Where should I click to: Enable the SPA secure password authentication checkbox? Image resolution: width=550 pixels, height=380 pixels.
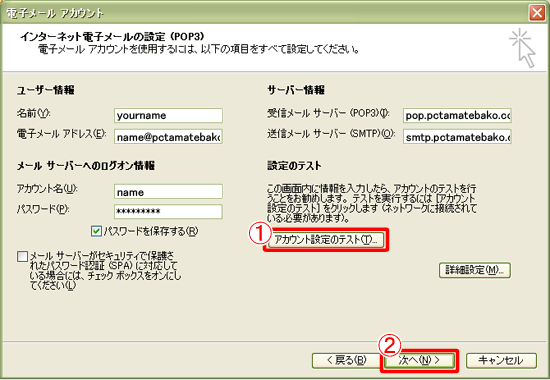(x=22, y=256)
